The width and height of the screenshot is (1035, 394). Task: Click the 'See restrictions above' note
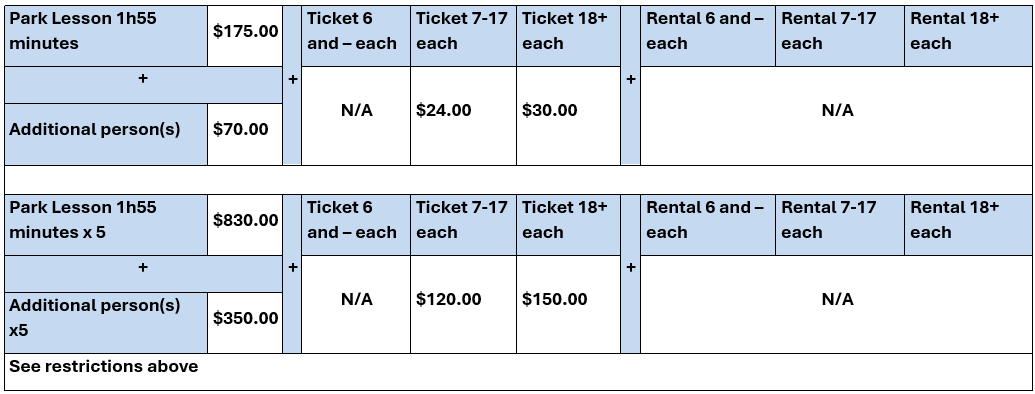click(104, 366)
